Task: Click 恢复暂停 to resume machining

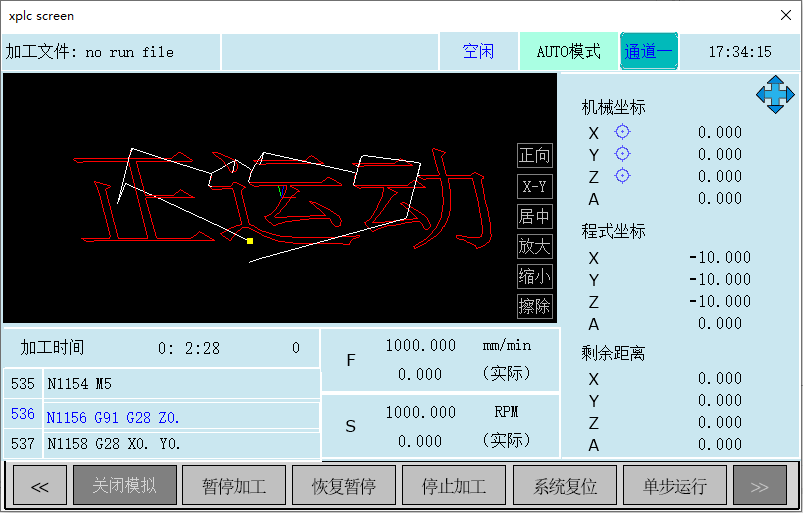Action: click(344, 485)
